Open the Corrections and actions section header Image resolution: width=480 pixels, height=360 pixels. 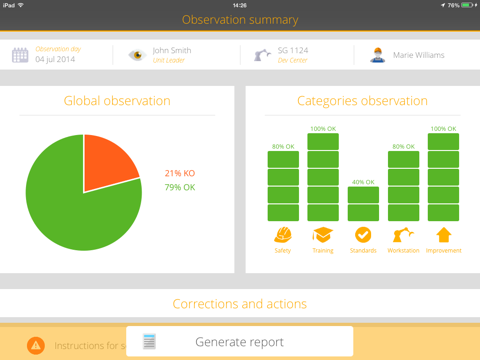(240, 304)
